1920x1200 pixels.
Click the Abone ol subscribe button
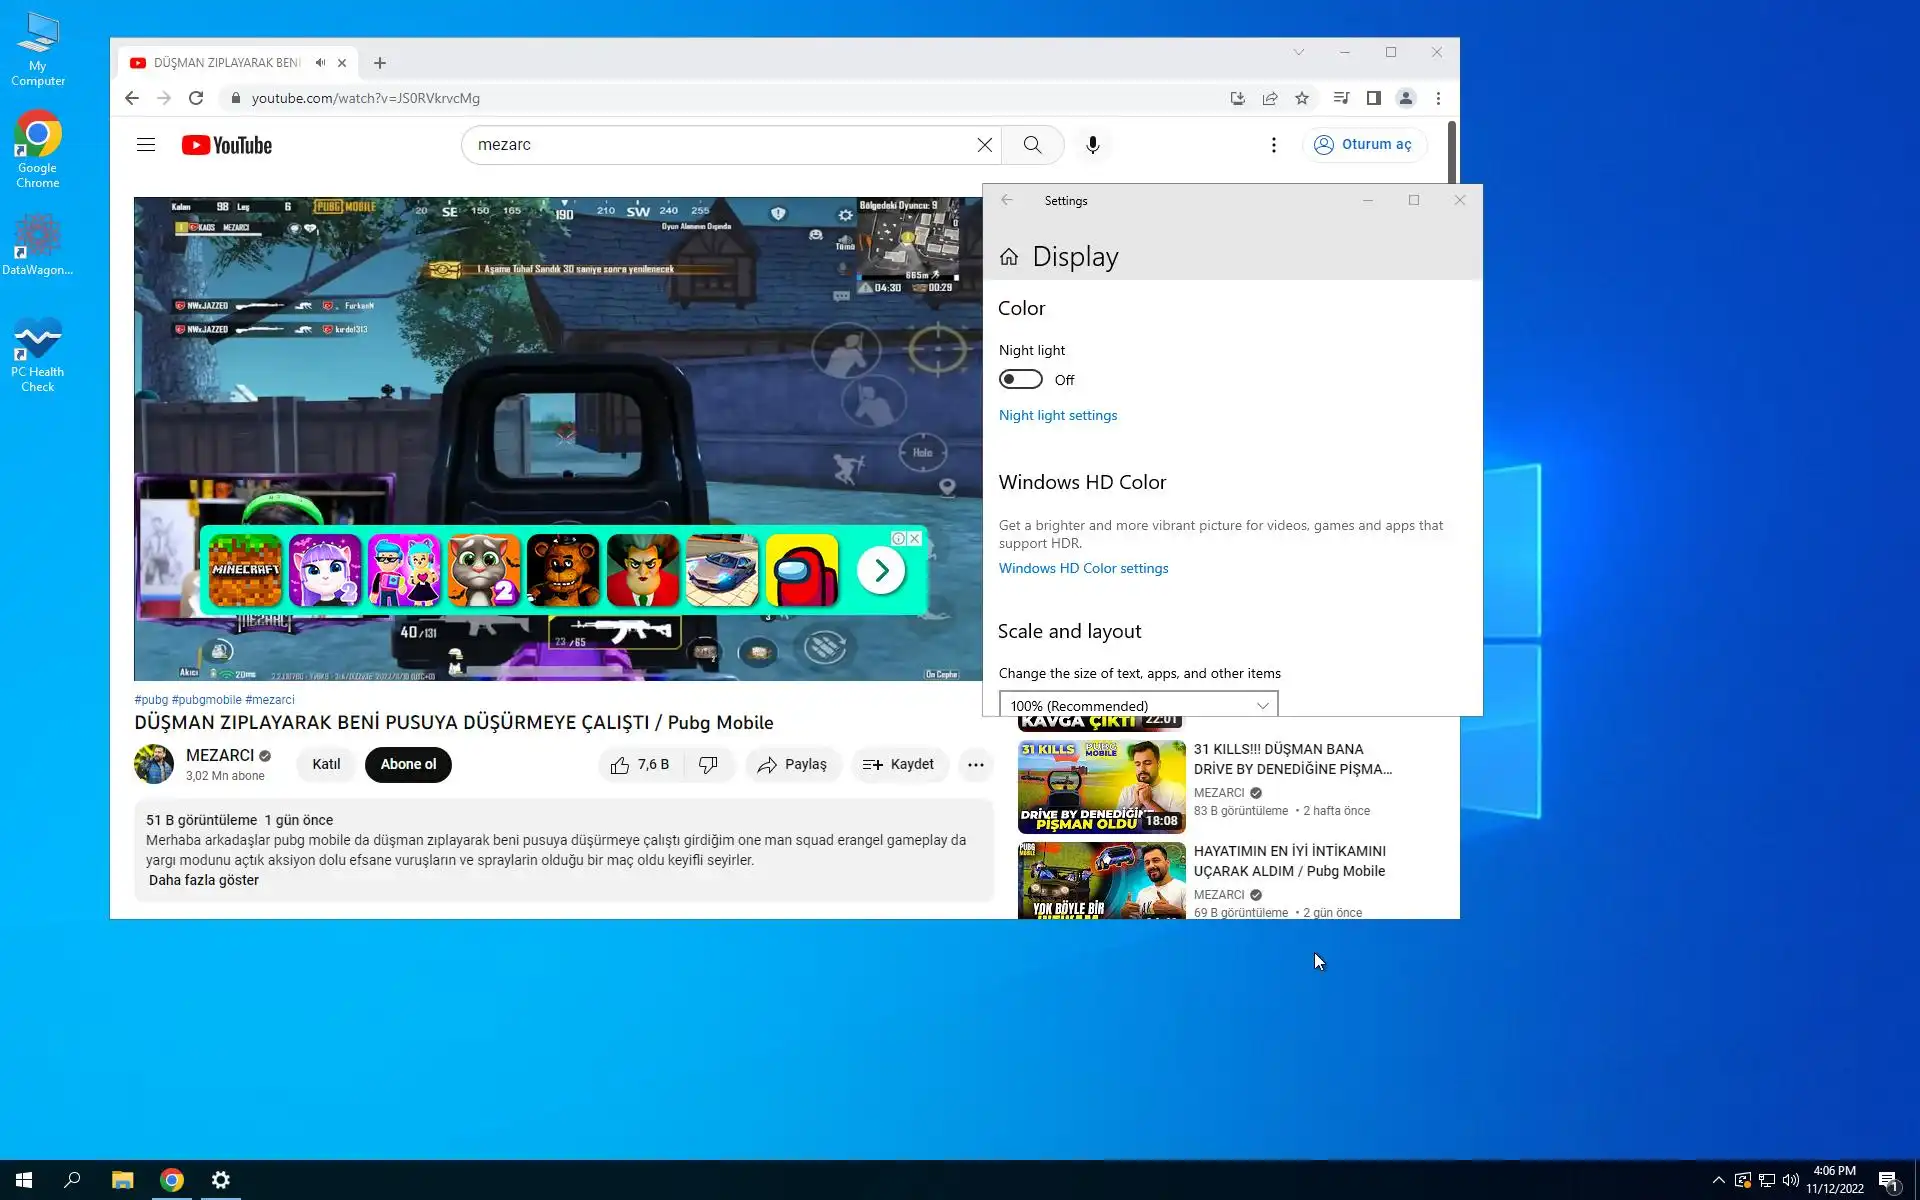coord(408,765)
